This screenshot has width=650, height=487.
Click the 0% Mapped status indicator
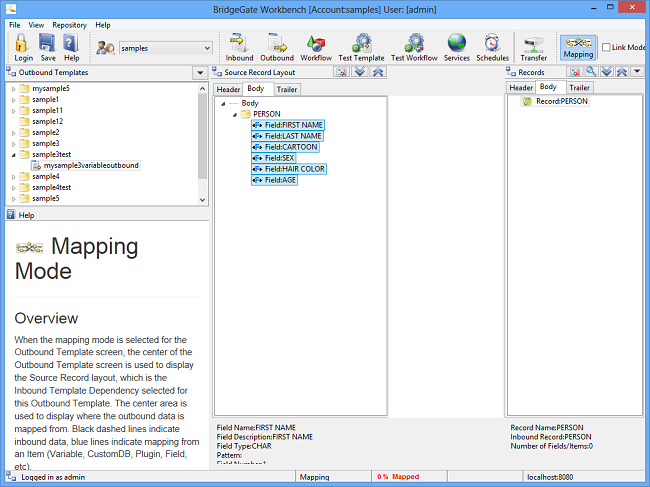(398, 477)
